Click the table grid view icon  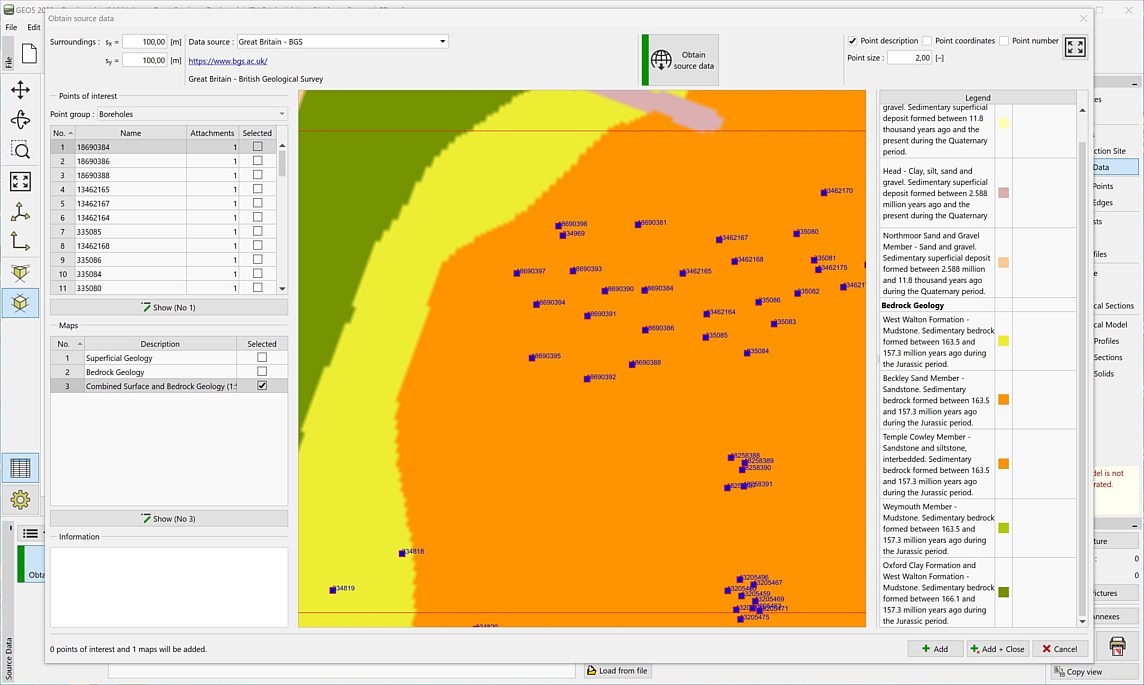coord(20,468)
